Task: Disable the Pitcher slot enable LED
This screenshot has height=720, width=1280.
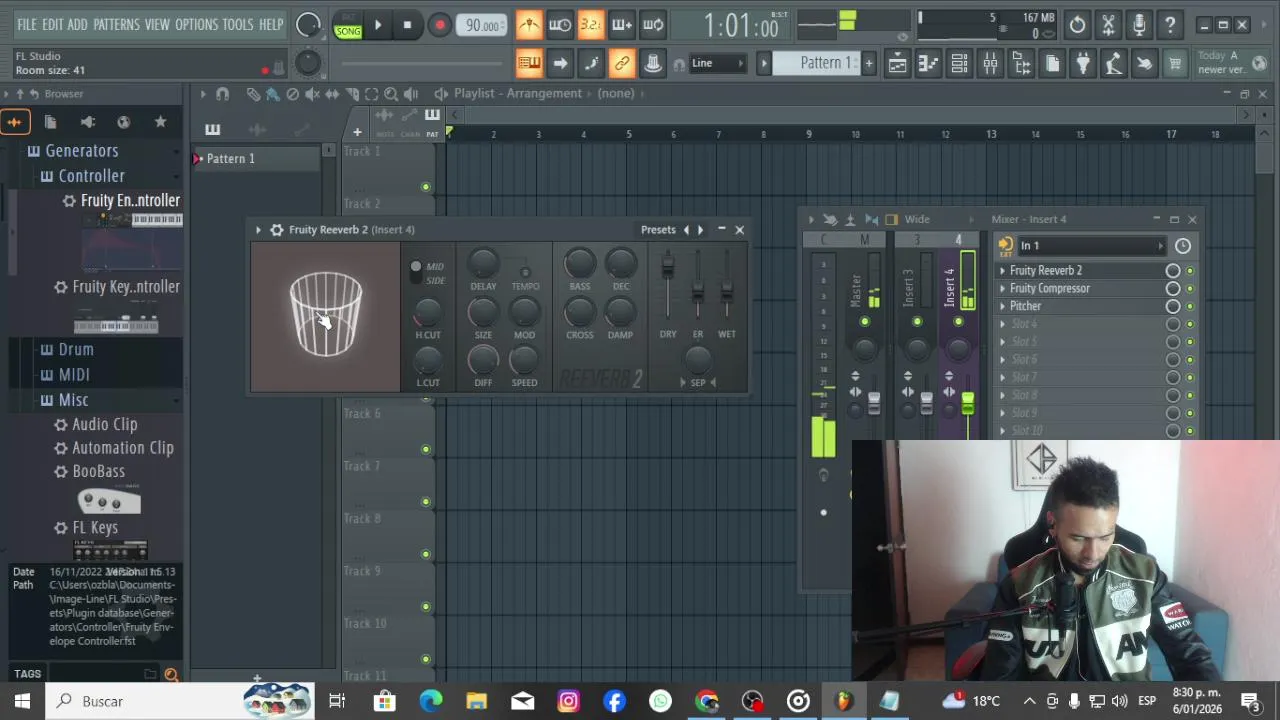Action: [x=1190, y=307]
